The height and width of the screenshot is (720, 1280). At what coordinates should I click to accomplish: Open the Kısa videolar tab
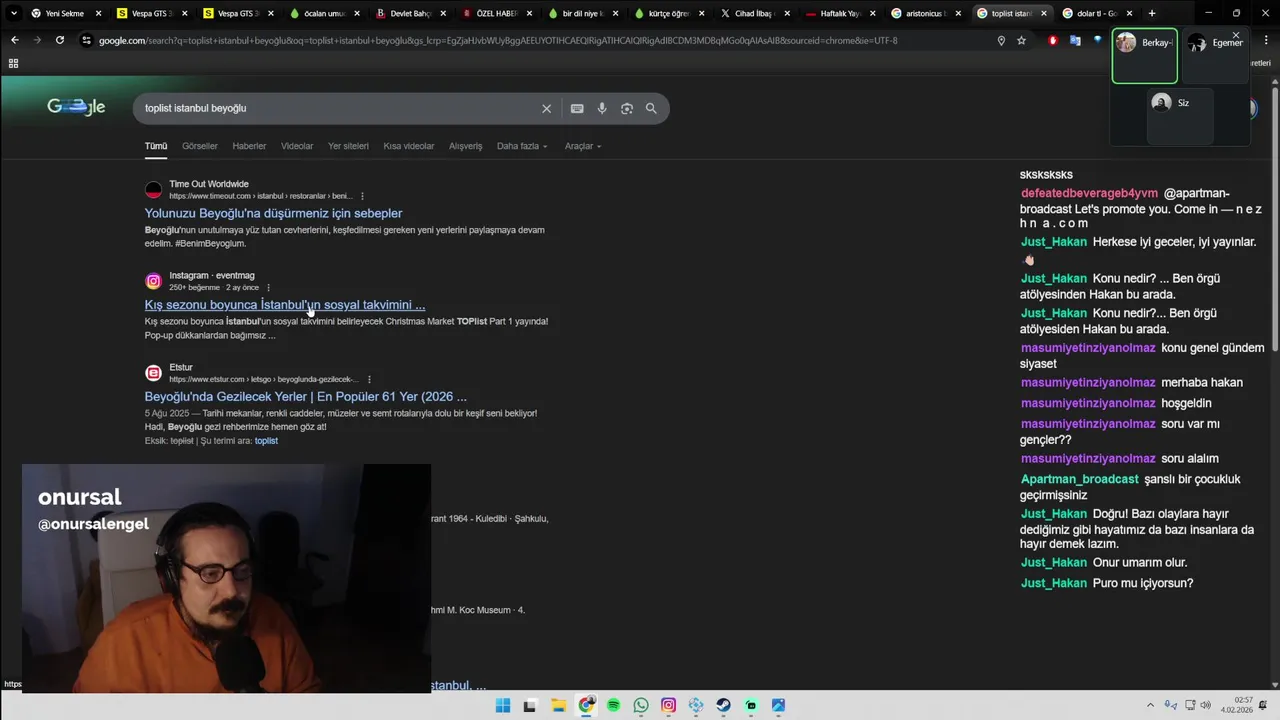(x=409, y=146)
